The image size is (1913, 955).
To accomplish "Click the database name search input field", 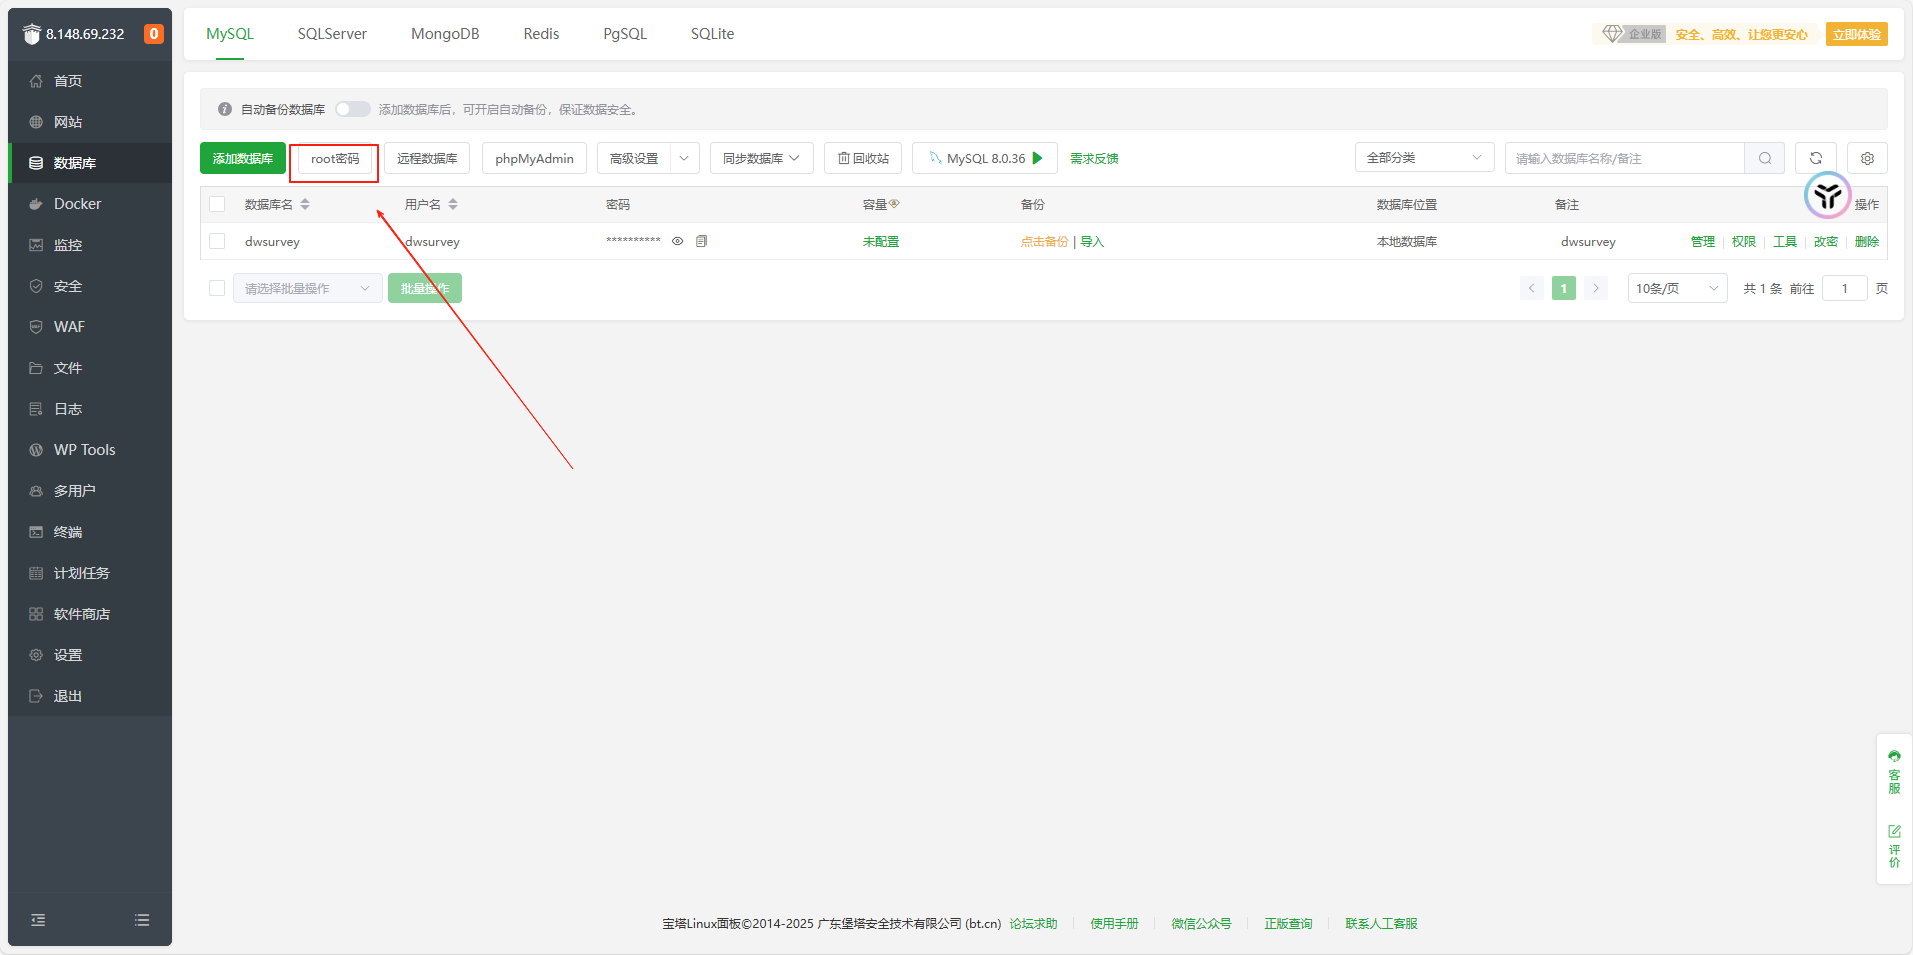I will coord(1623,158).
